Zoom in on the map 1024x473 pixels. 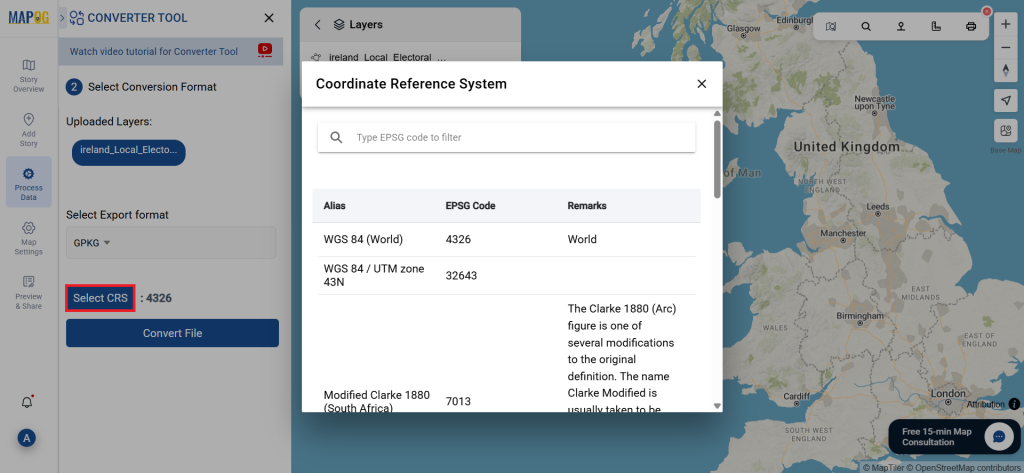coord(1006,24)
